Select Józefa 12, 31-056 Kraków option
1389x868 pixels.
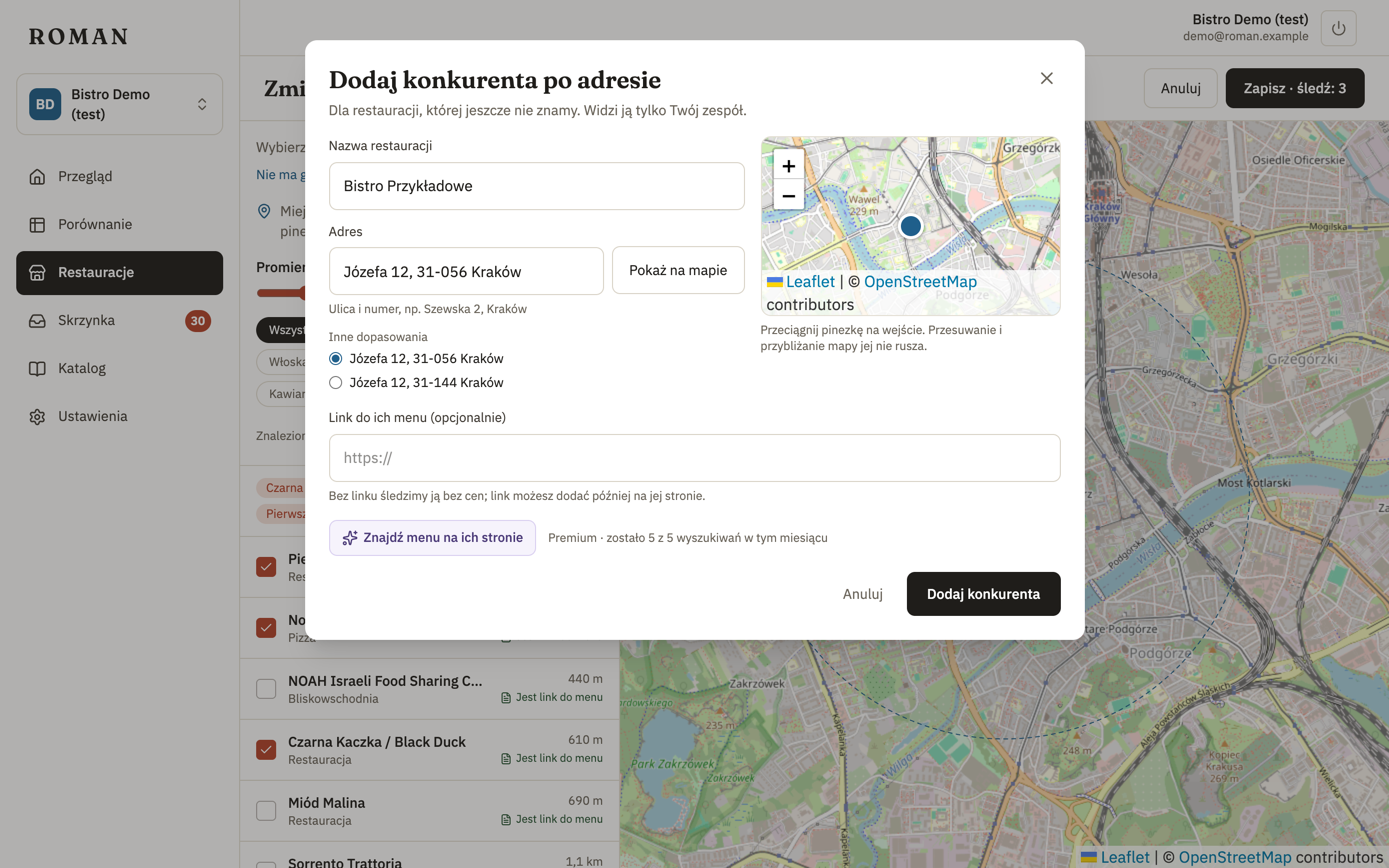pos(336,358)
